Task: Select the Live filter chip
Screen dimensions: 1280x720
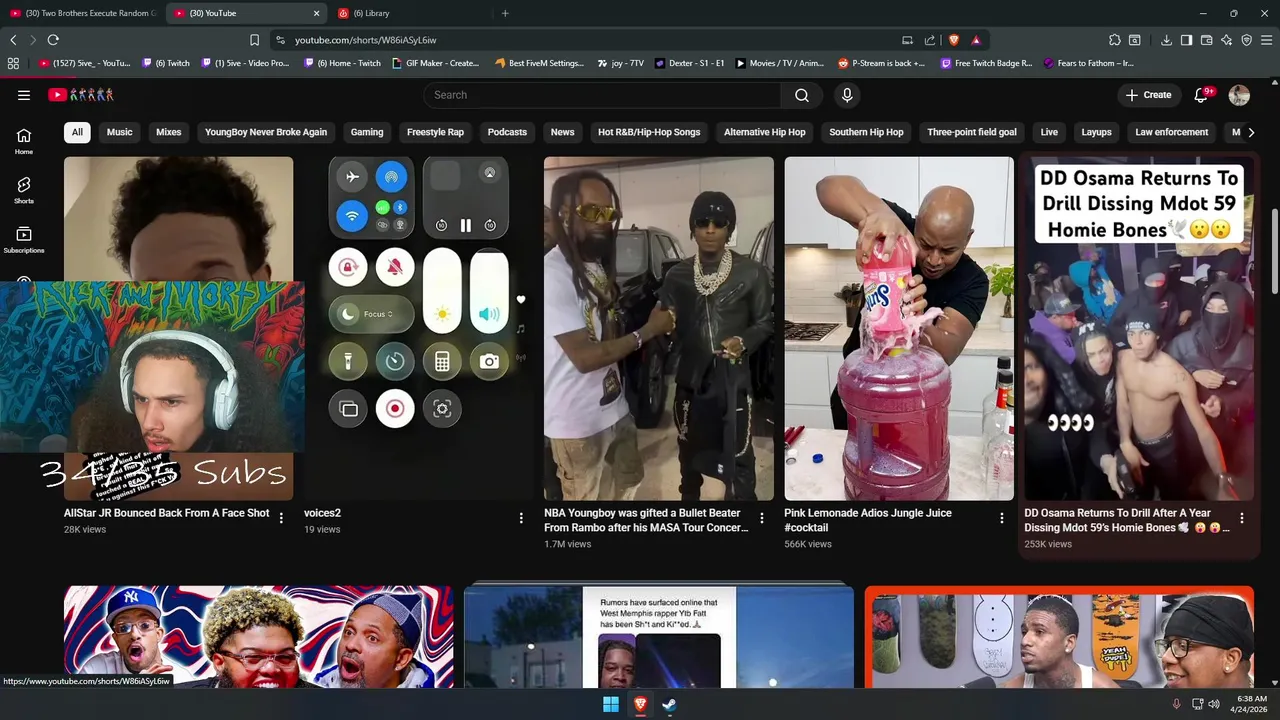Action: [1049, 132]
